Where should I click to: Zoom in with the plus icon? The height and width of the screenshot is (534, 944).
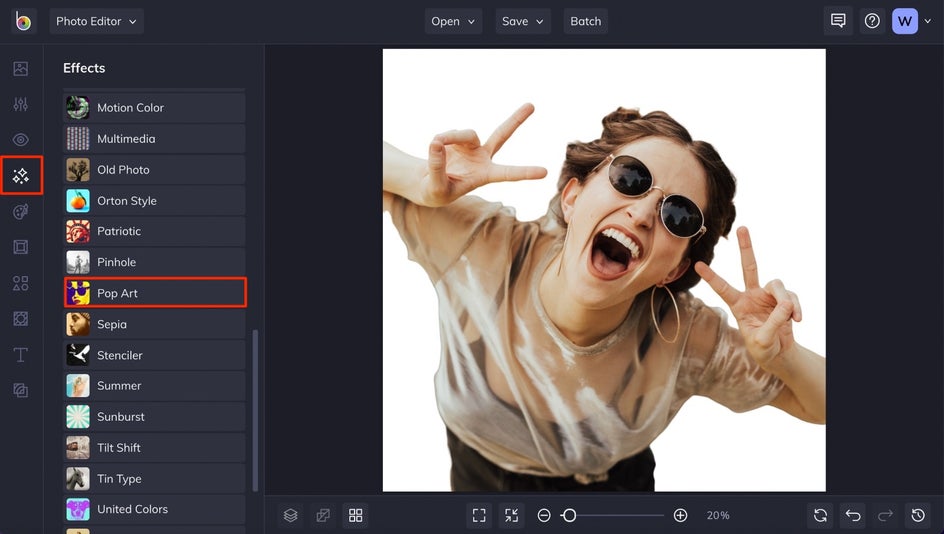(x=680, y=515)
